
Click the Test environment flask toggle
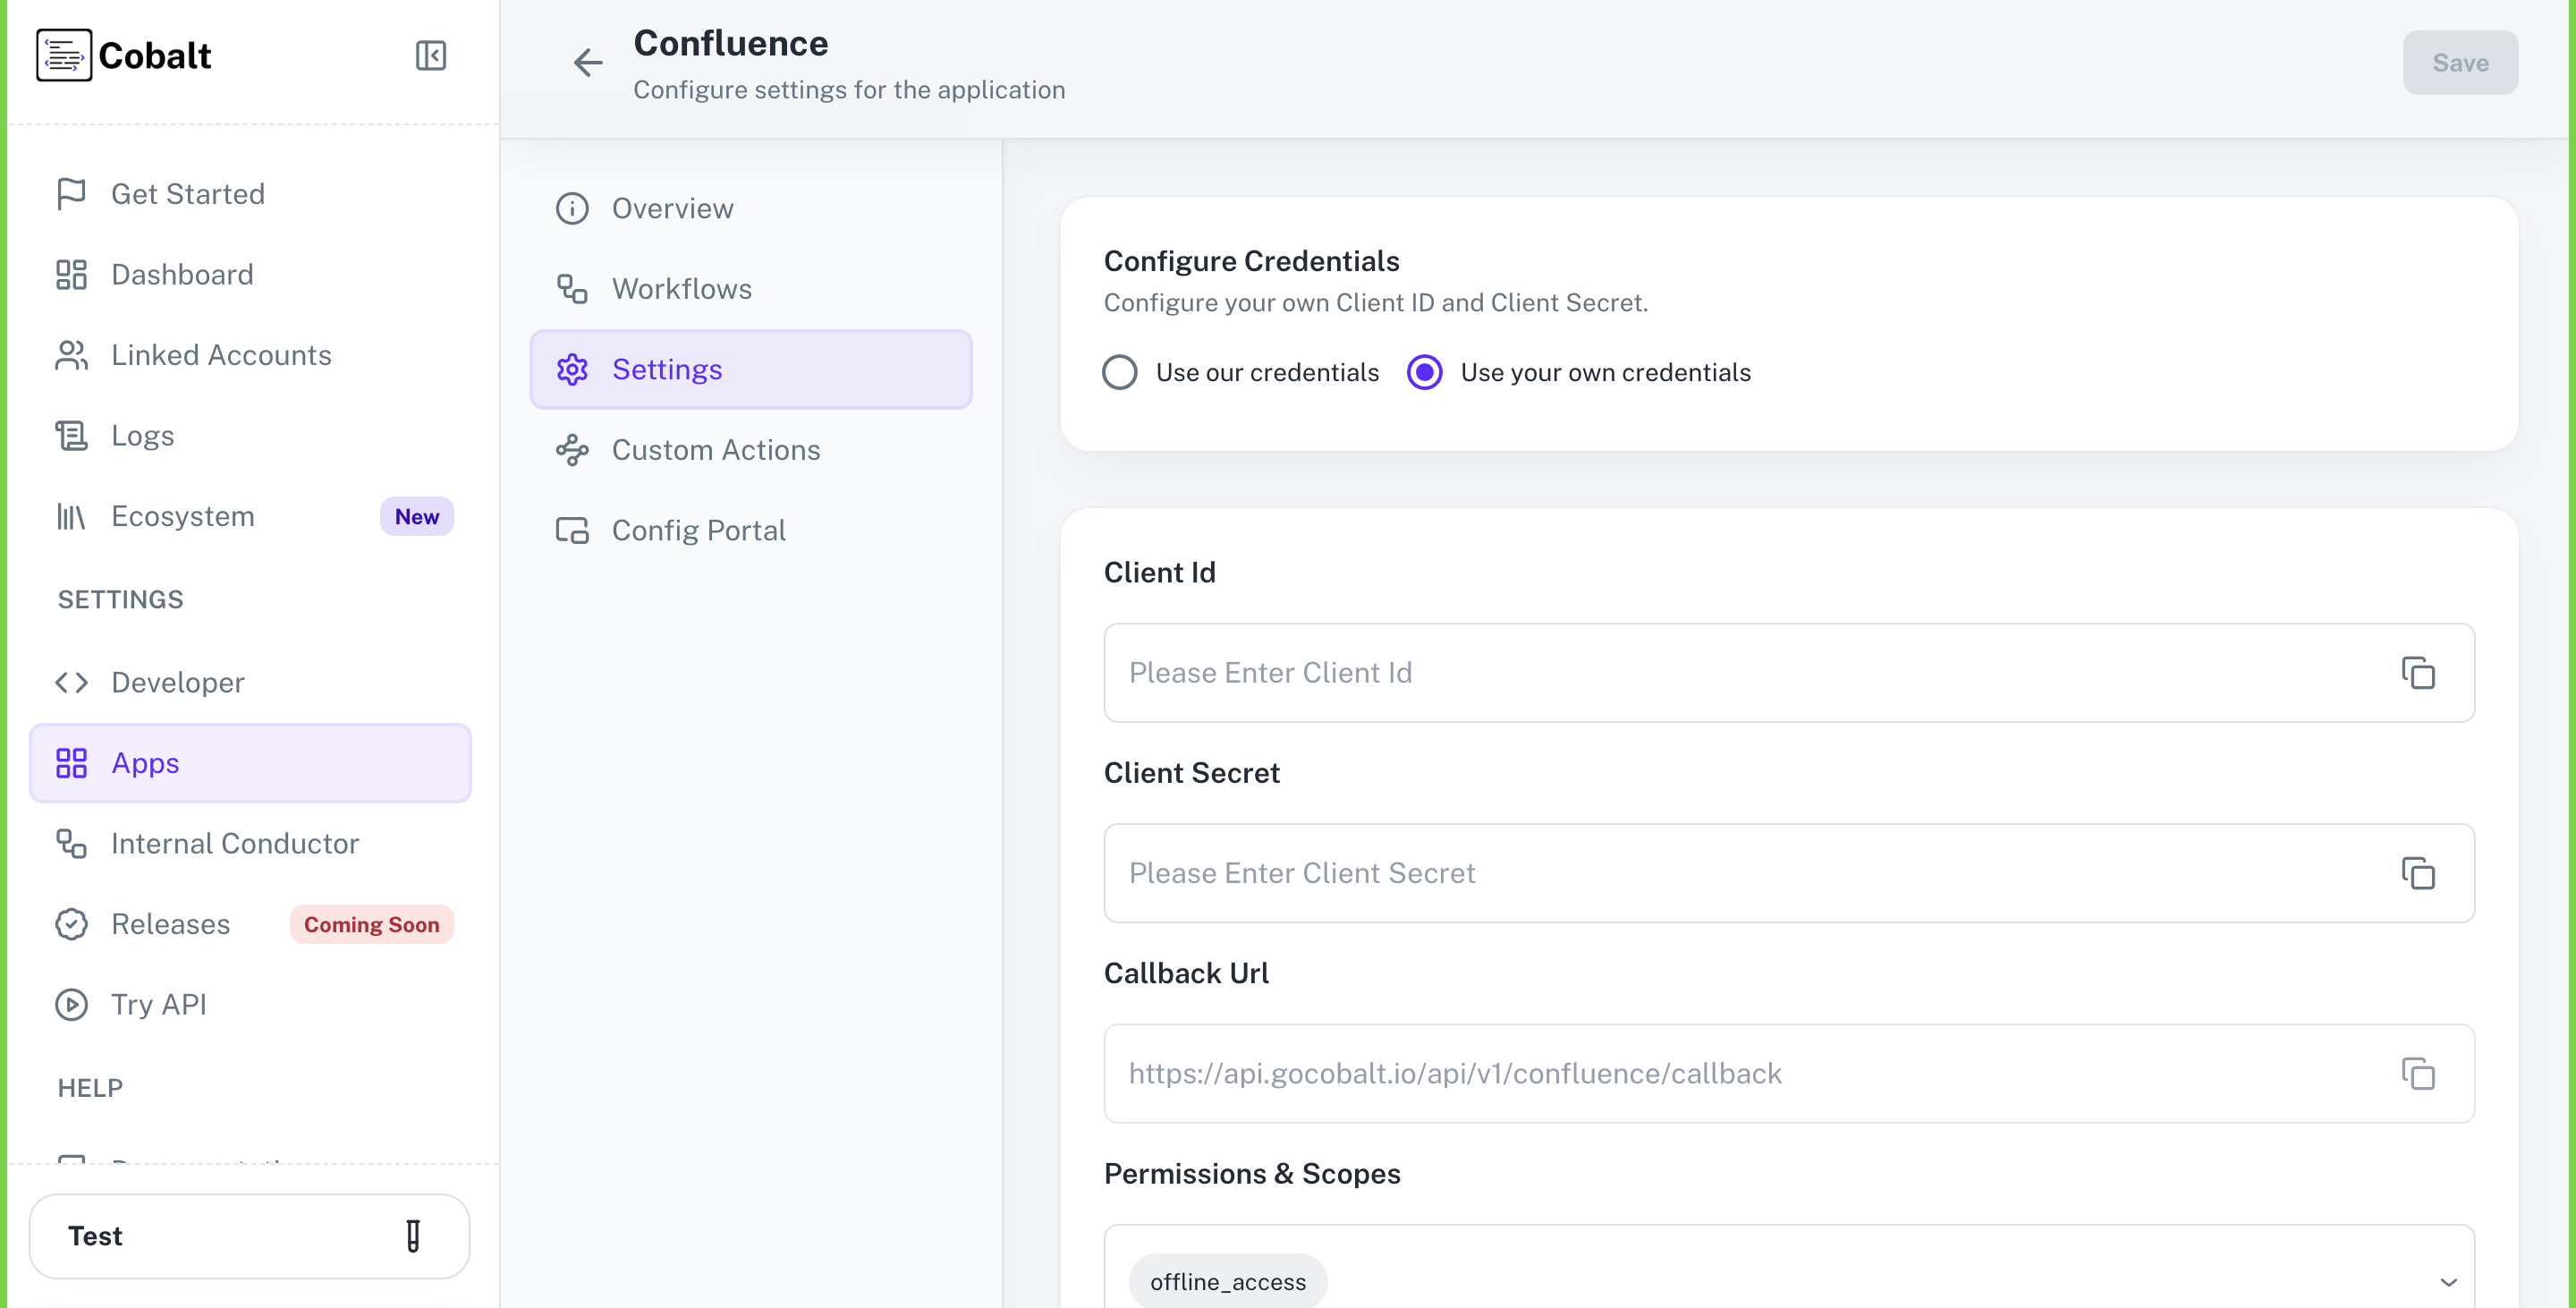(413, 1237)
